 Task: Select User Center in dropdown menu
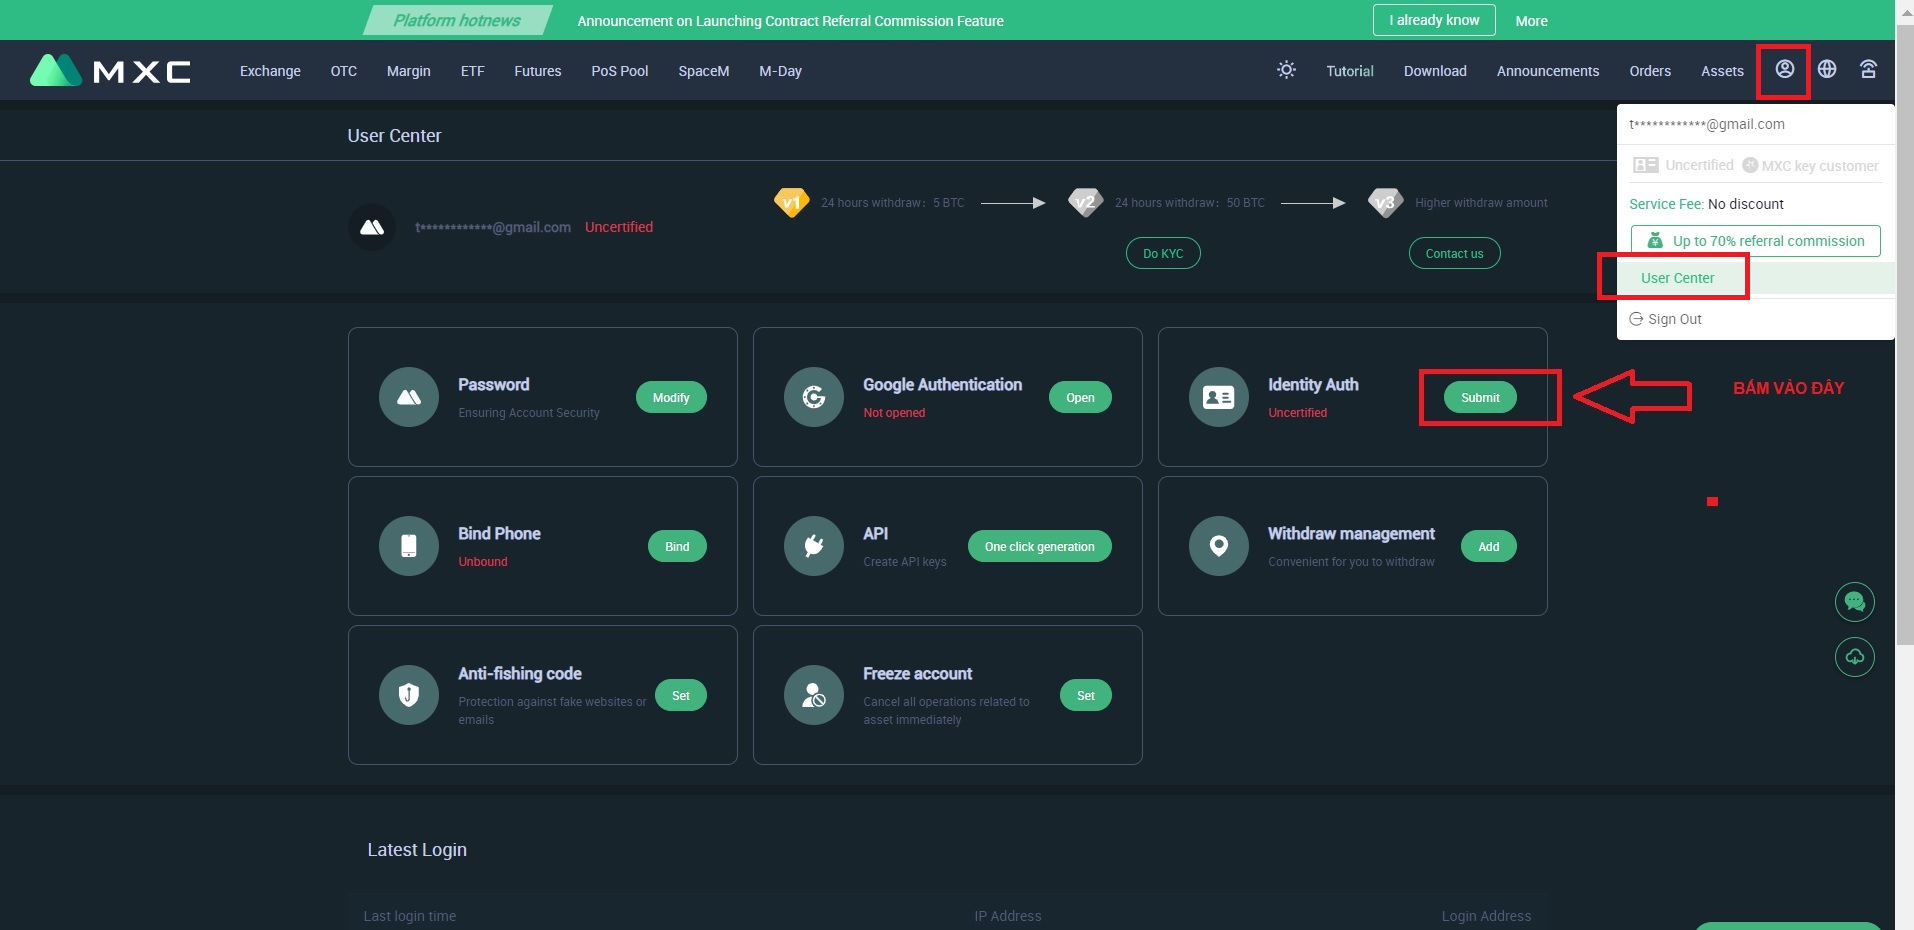click(1677, 278)
